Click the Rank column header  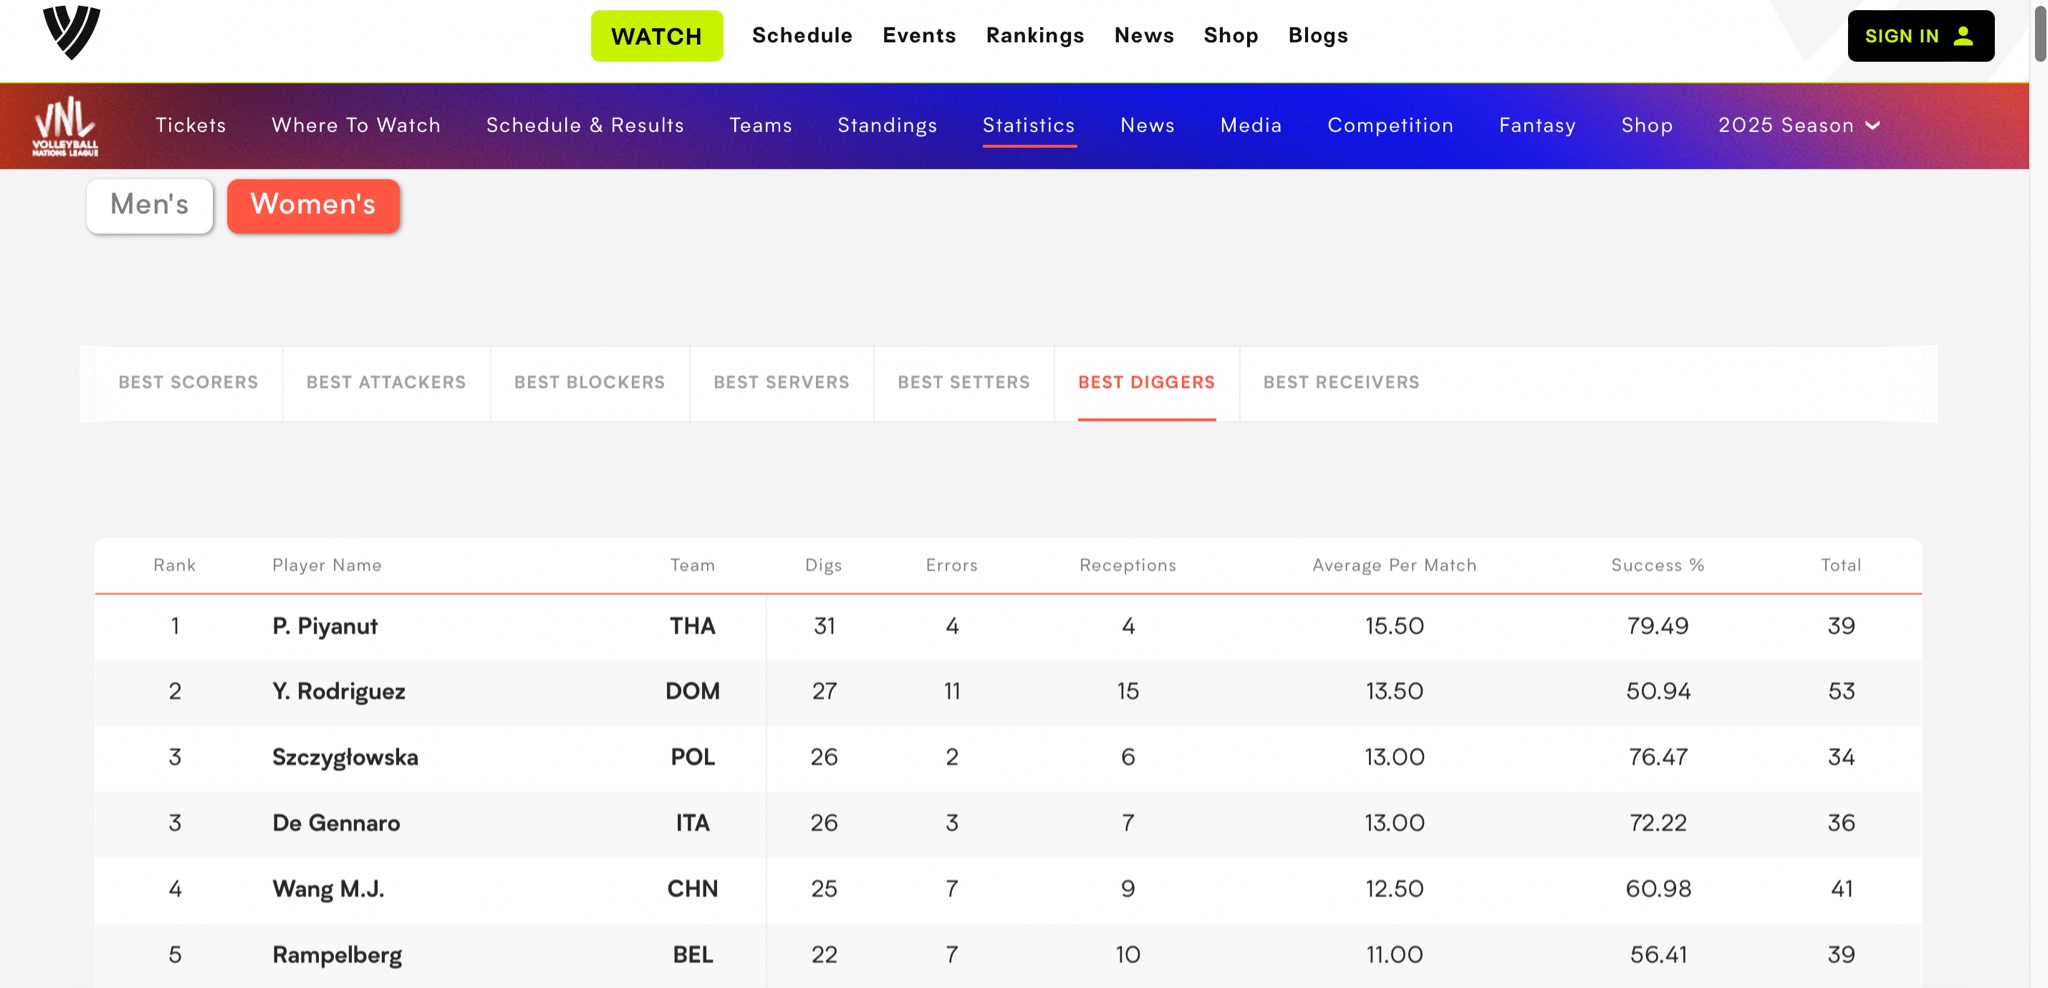click(x=175, y=565)
